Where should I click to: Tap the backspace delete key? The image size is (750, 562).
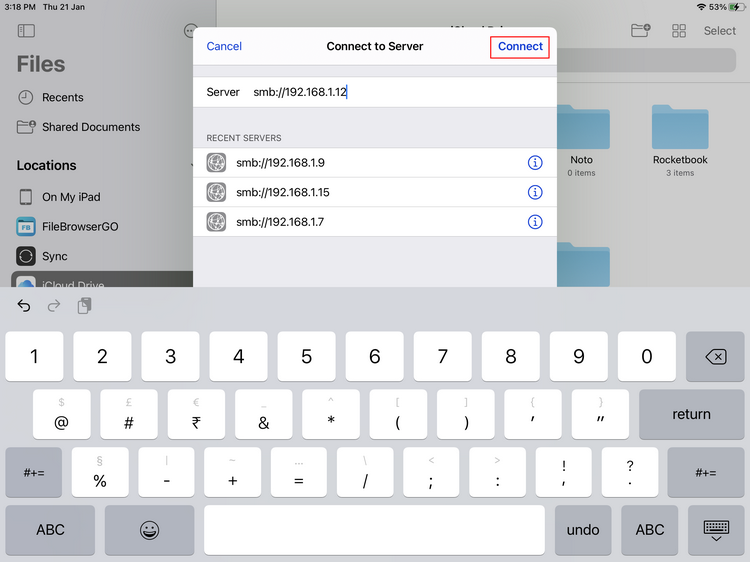(715, 356)
